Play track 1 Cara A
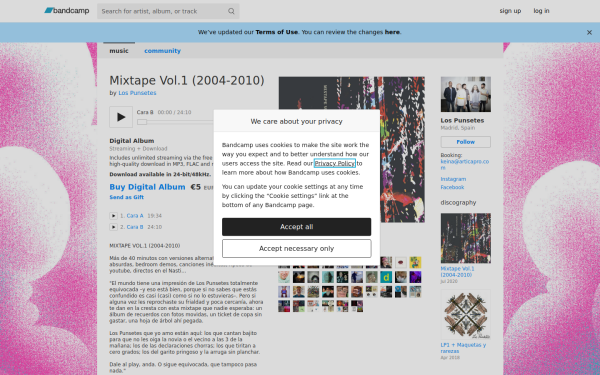600x375 pixels. [x=113, y=216]
